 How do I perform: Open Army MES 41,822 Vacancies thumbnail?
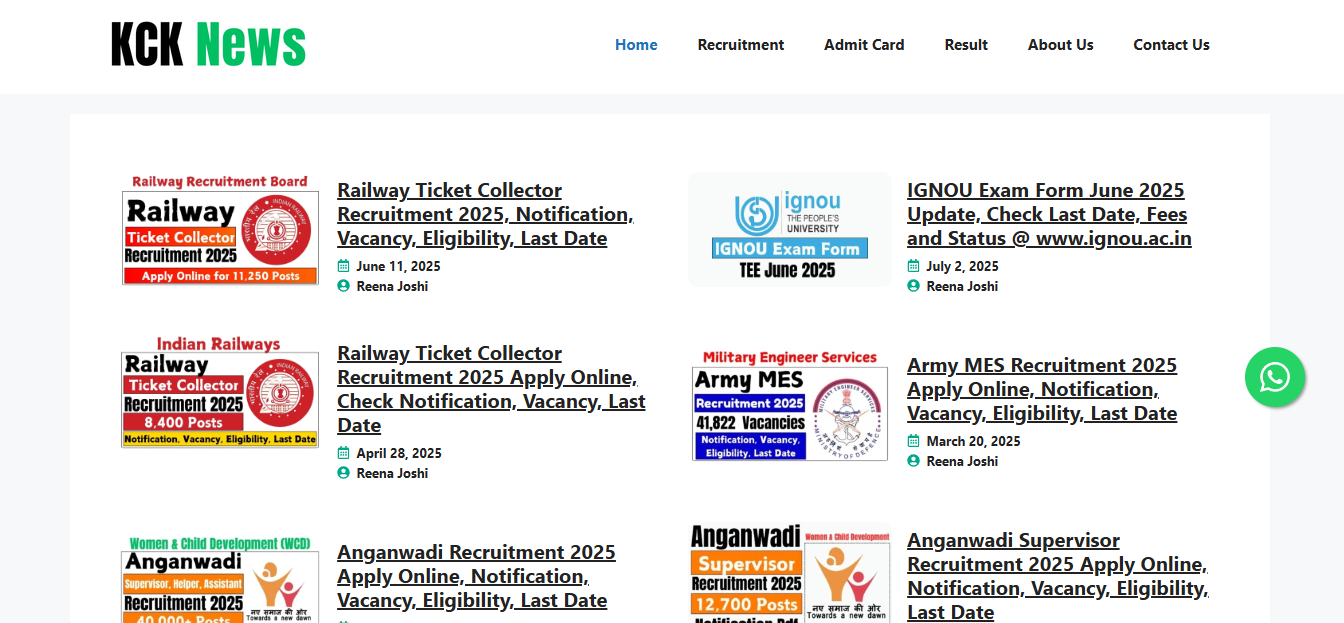[790, 405]
